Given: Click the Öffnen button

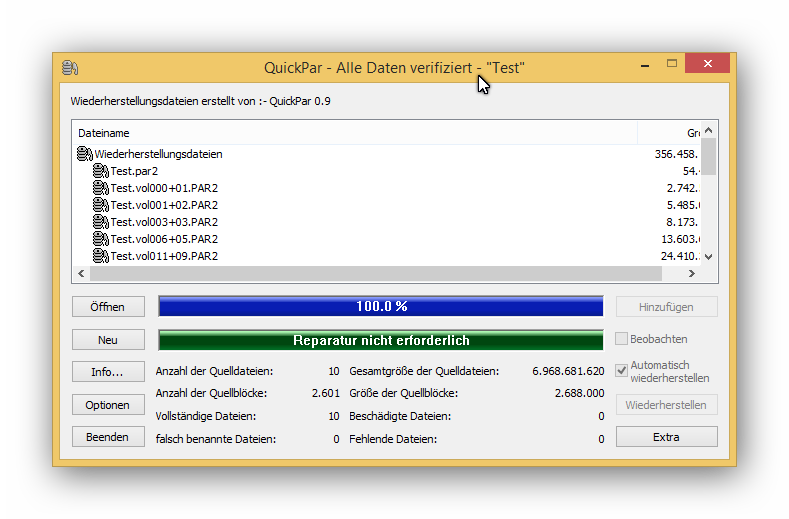Looking at the screenshot, I should click(x=108, y=307).
